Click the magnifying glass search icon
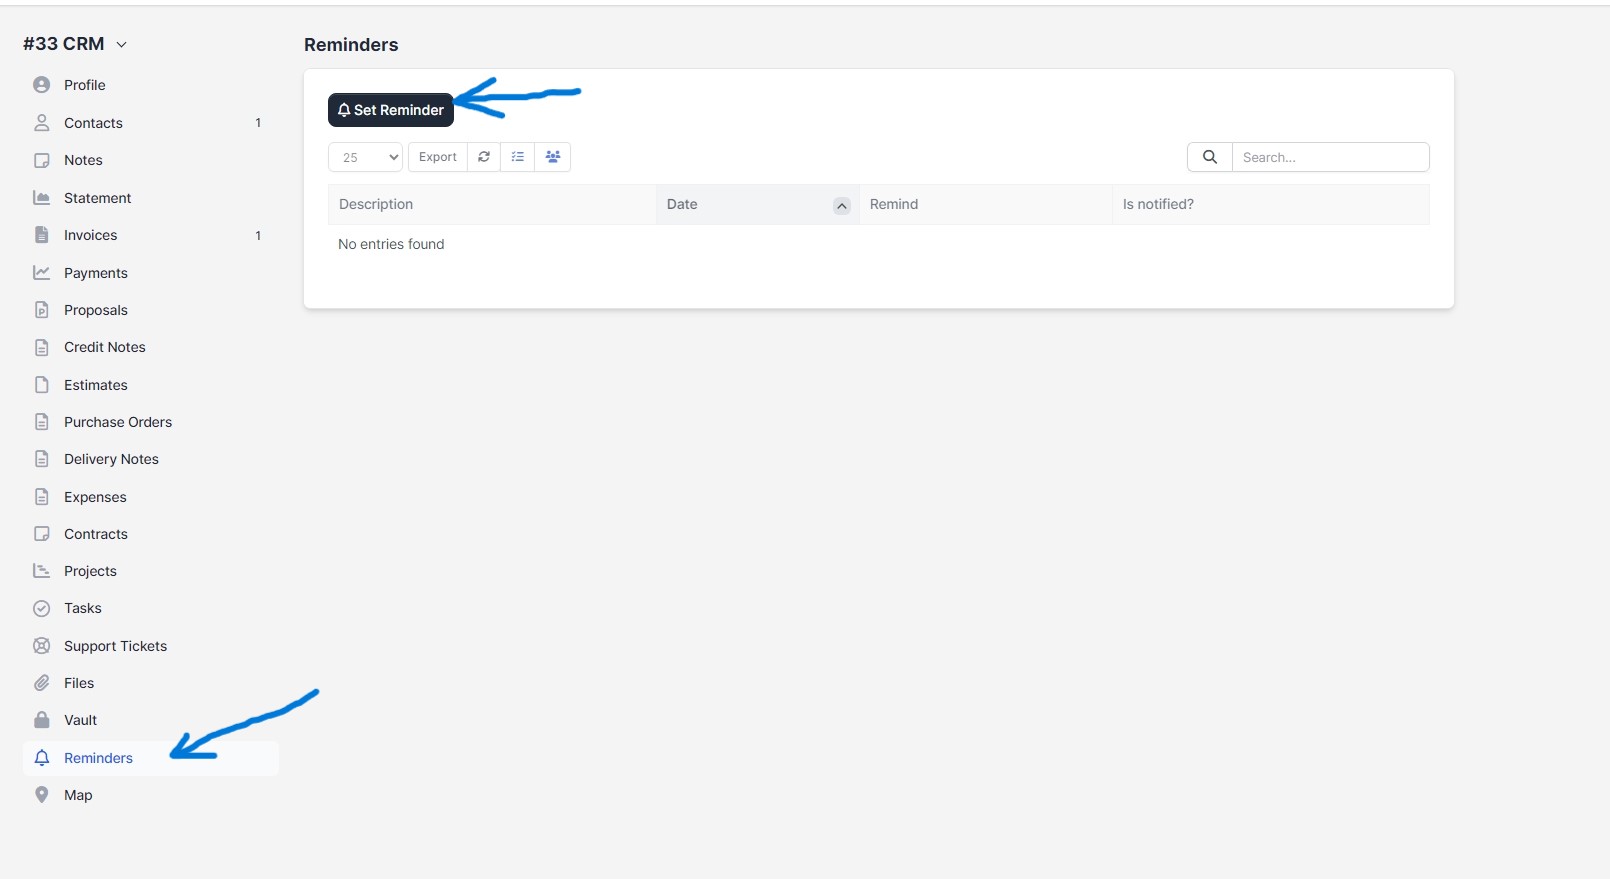The image size is (1610, 879). 1209,157
